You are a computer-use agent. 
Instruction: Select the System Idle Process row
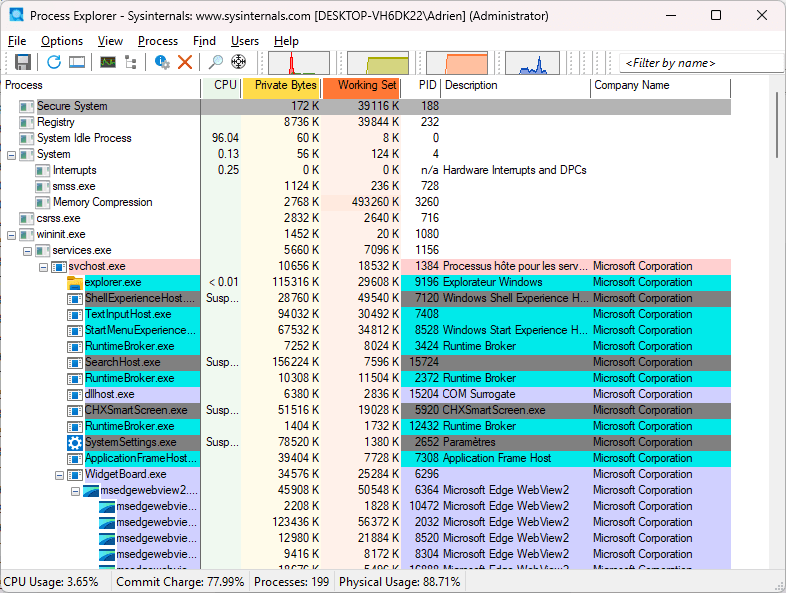click(x=365, y=138)
